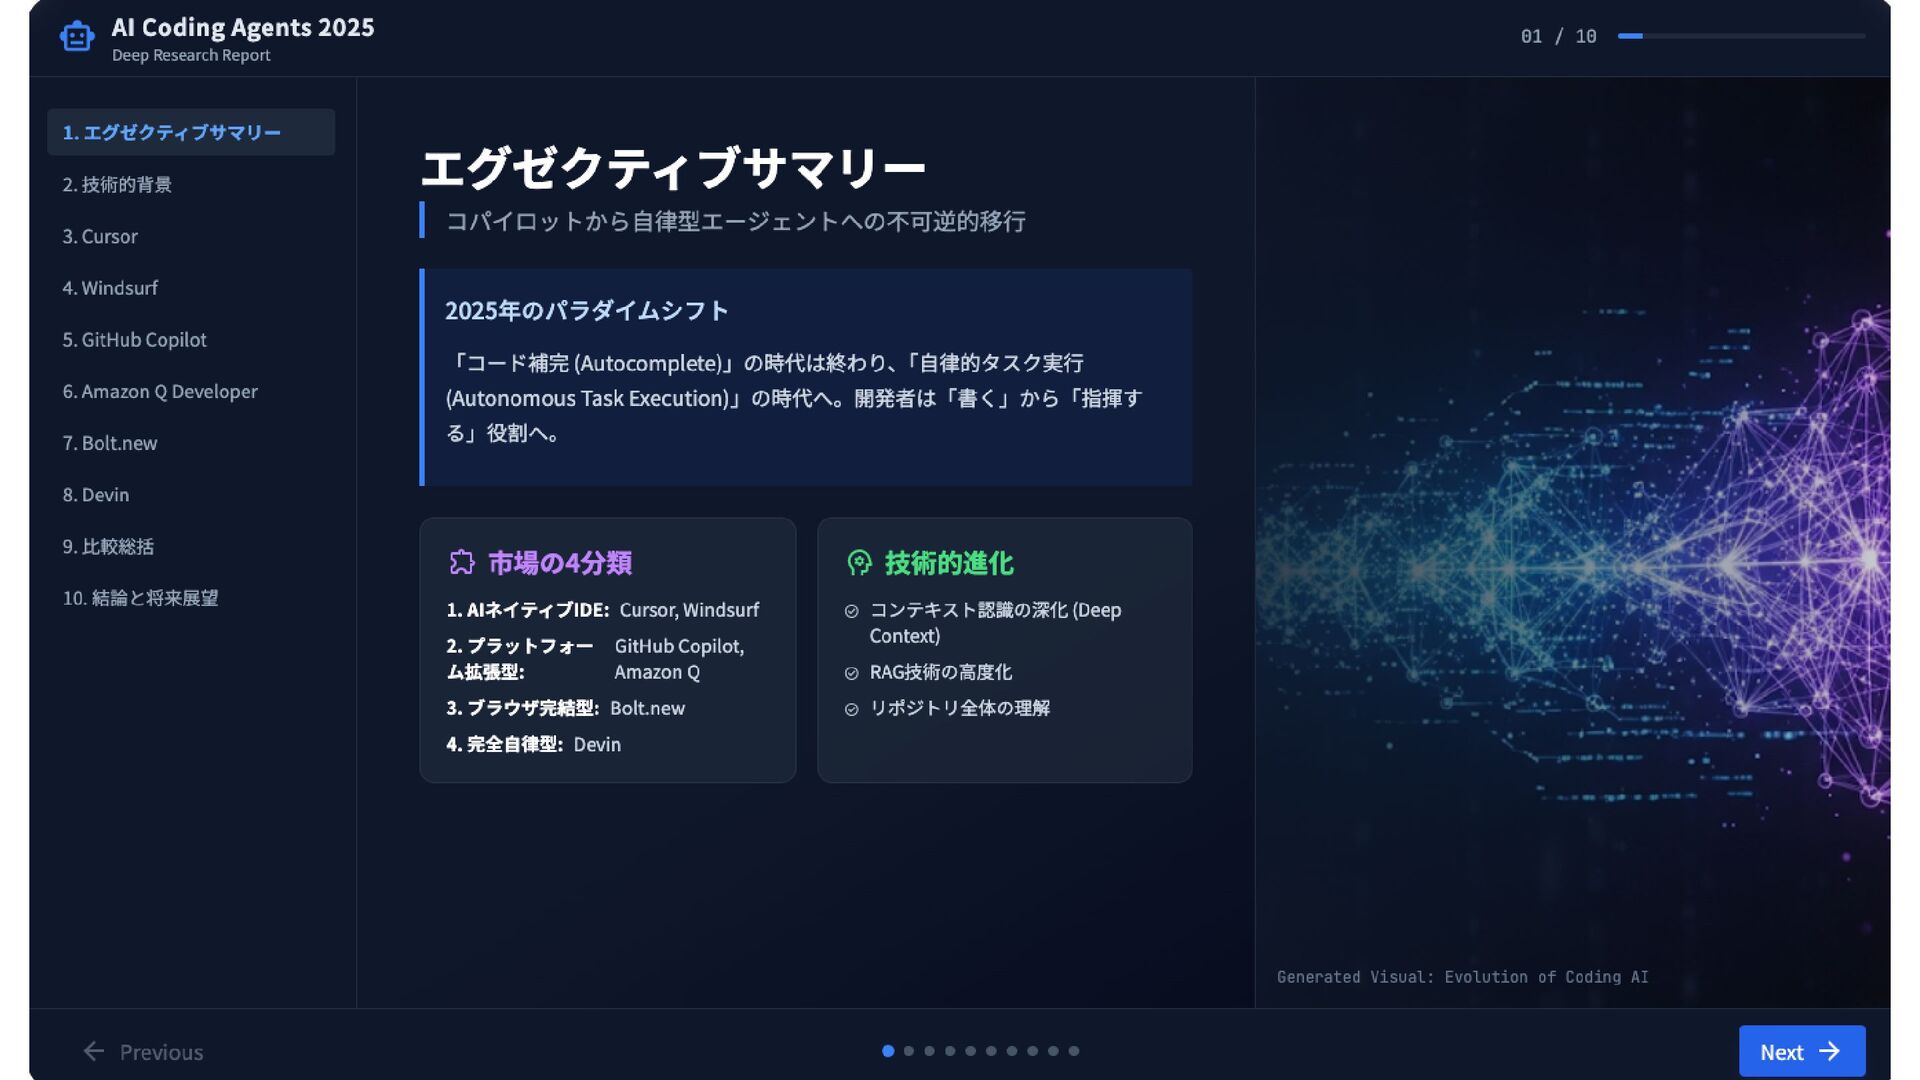The height and width of the screenshot is (1080, 1920).
Task: Click the head icon beside 技術的進化
Action: [859, 563]
